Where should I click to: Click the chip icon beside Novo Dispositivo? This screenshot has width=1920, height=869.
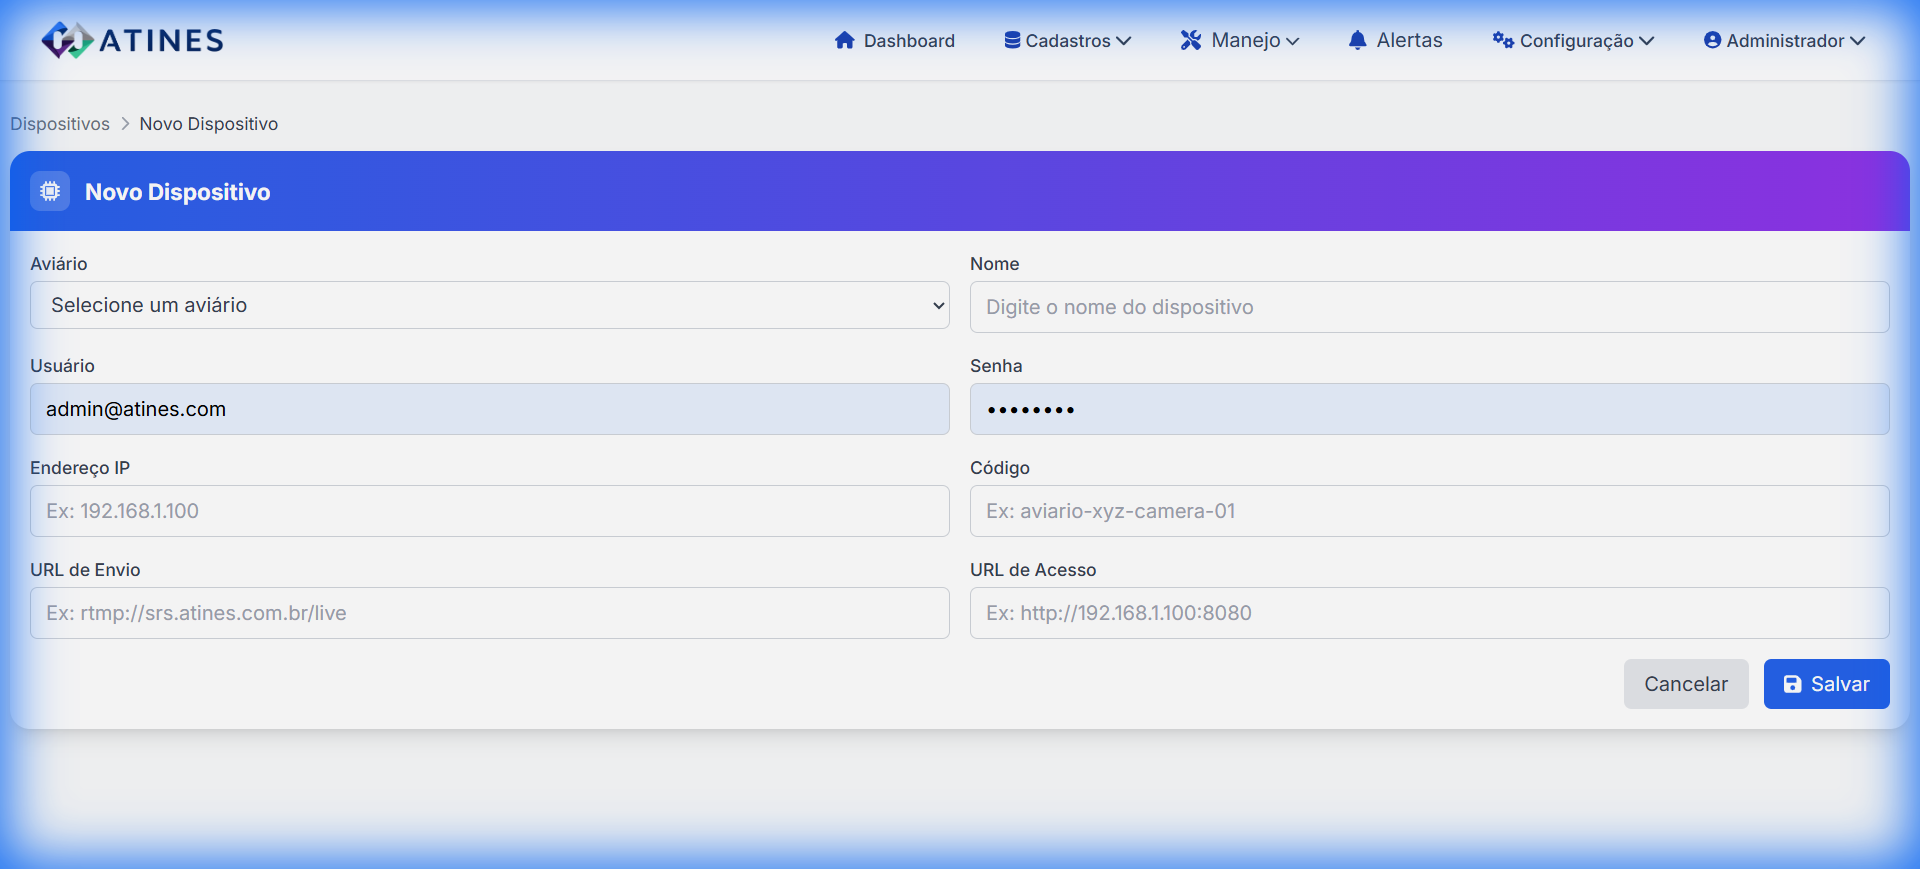[x=50, y=191]
